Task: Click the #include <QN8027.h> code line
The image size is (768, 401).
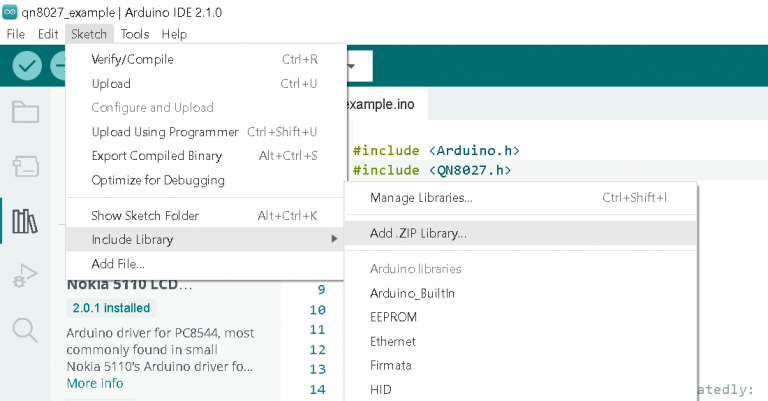Action: pyautogui.click(x=432, y=170)
